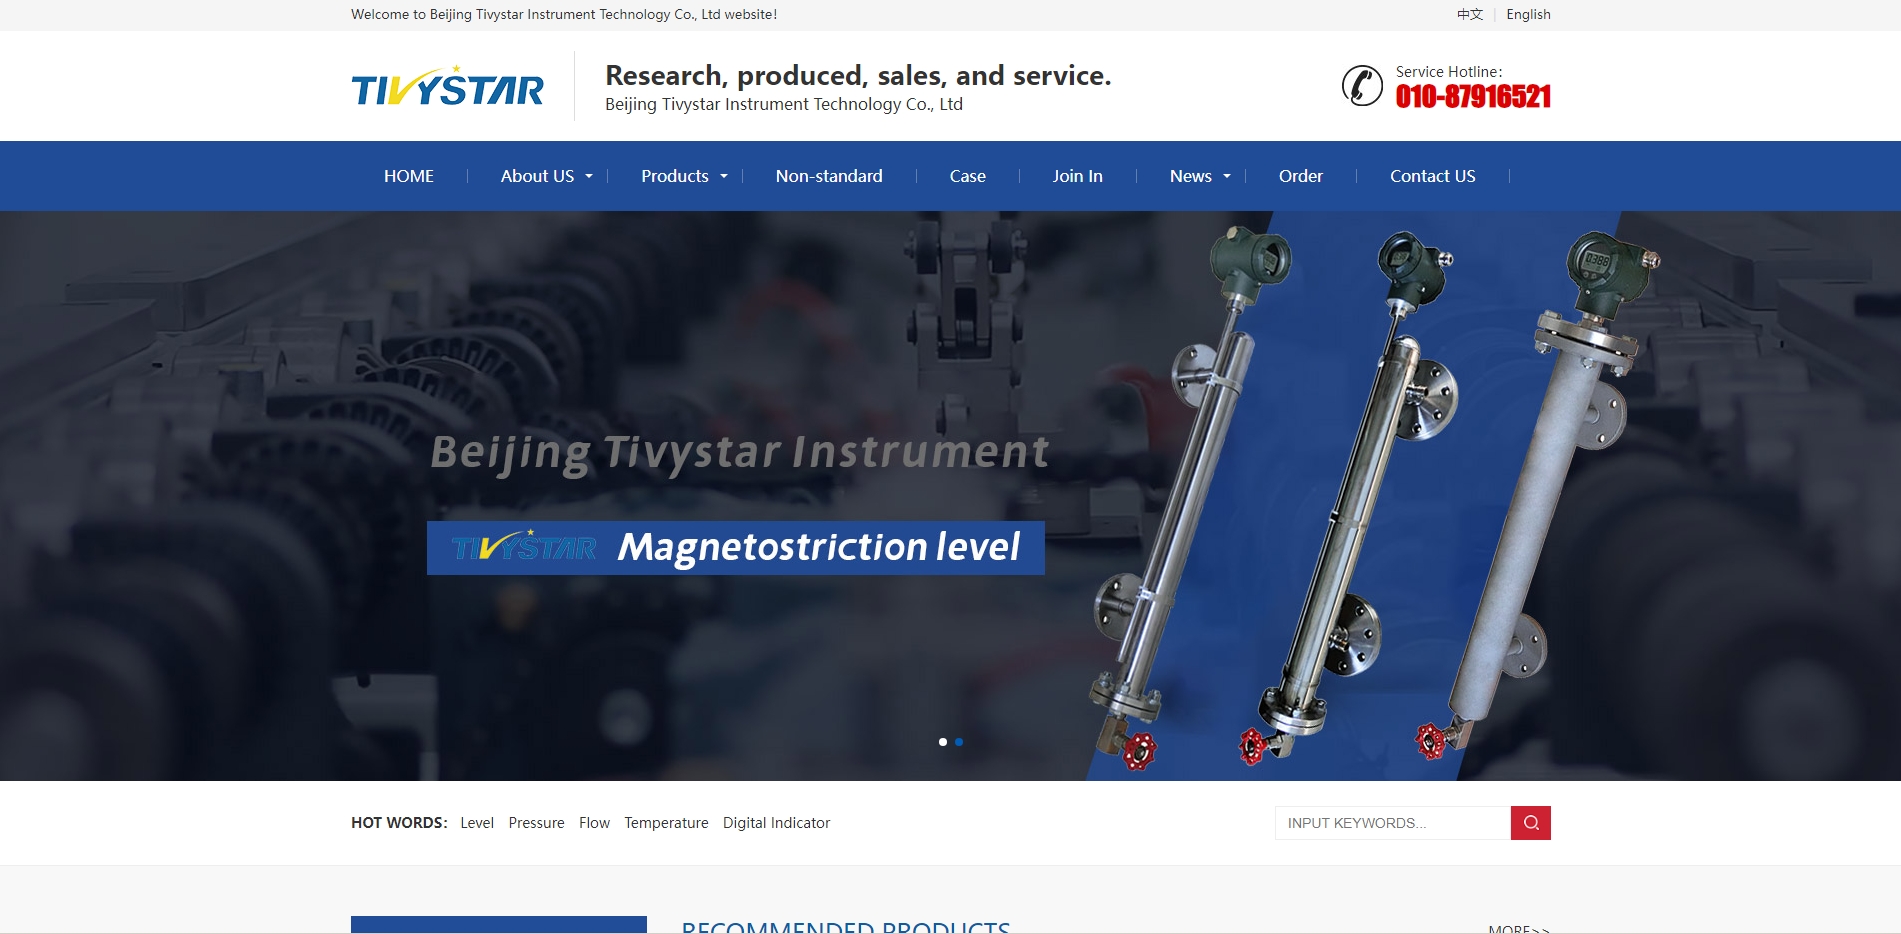
Task: Expand the Products dropdown arrow
Action: (x=724, y=177)
